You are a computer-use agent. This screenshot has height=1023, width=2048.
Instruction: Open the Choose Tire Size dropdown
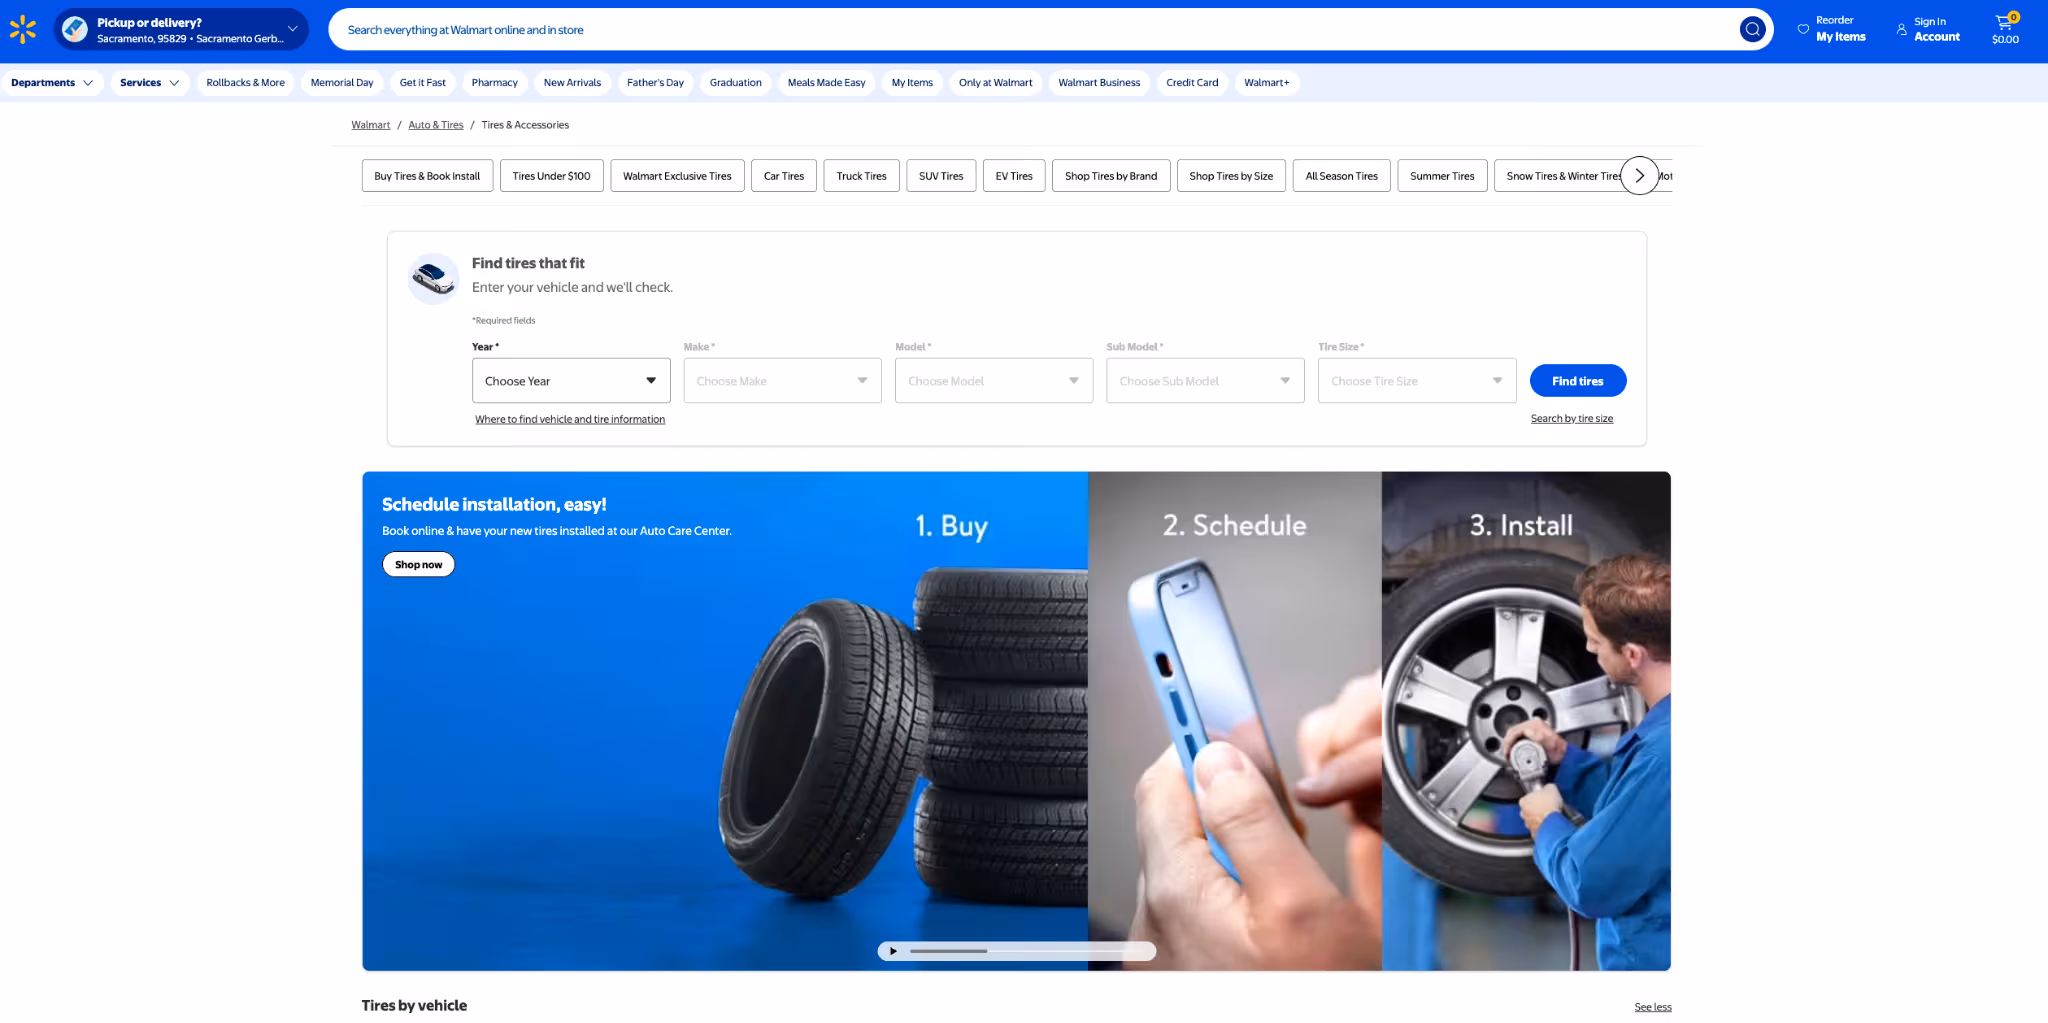coord(1417,381)
